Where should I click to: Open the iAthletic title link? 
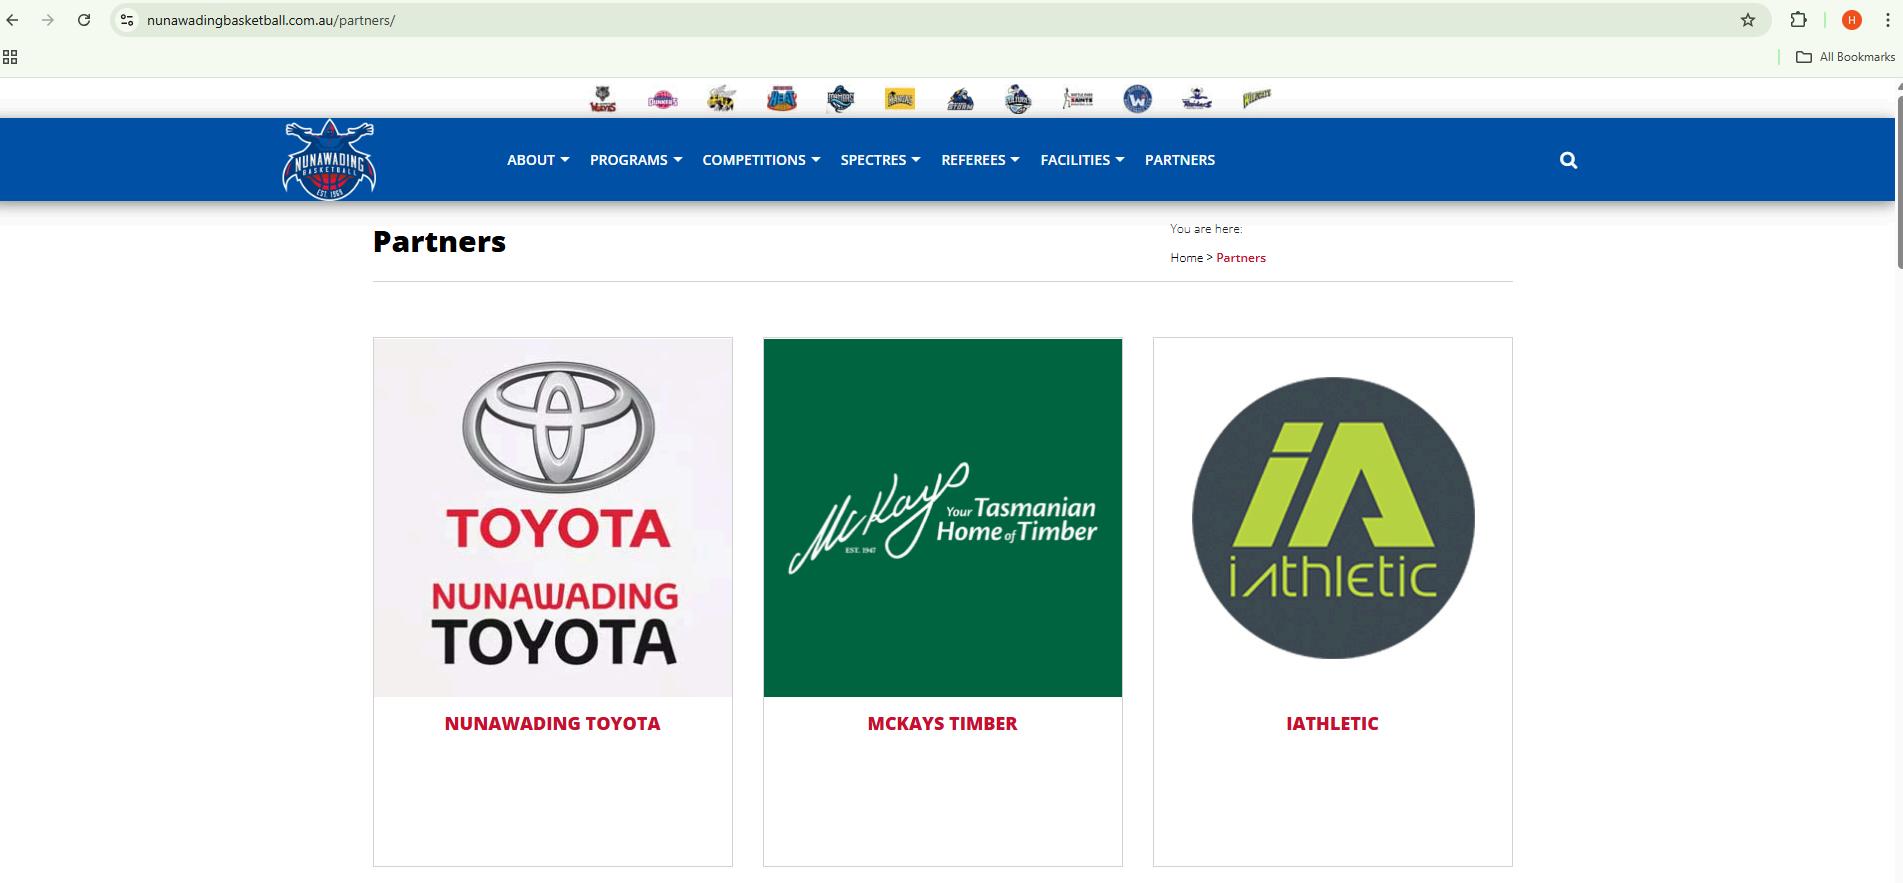1333,724
